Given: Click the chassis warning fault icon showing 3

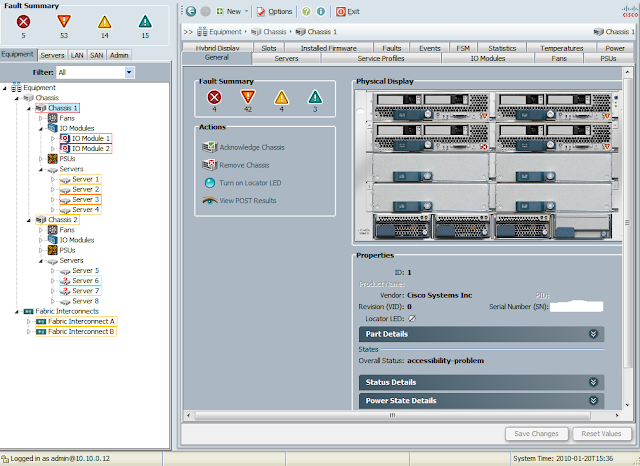Looking at the screenshot, I should [315, 98].
